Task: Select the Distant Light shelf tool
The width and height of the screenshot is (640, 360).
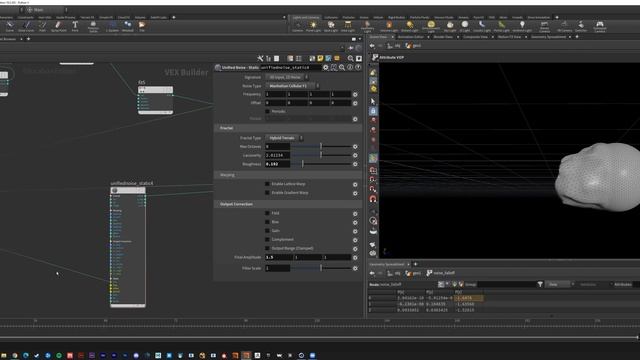Action: (409, 27)
